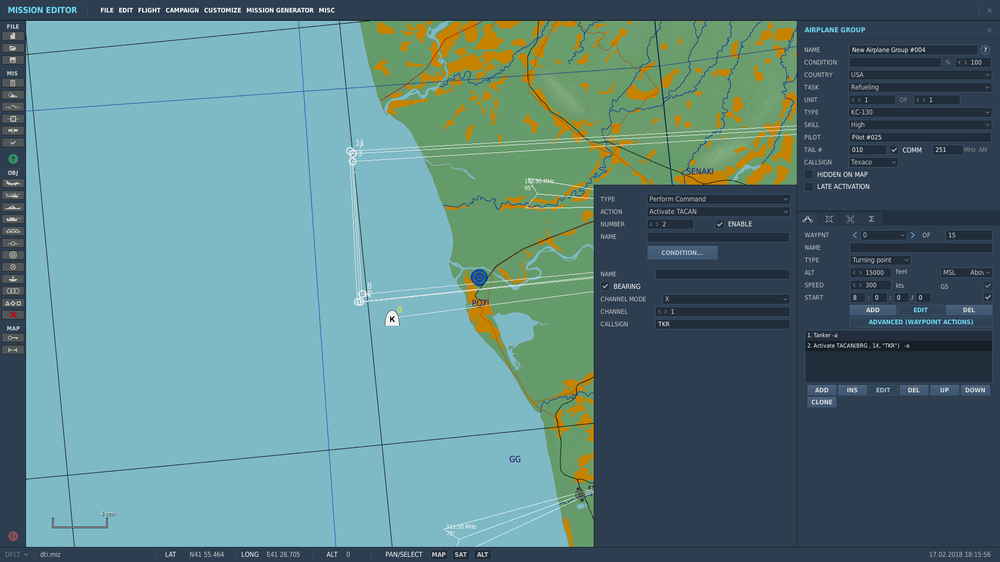Open the MISSION GENERATOR menu
The height and width of the screenshot is (562, 1000).
point(279,10)
